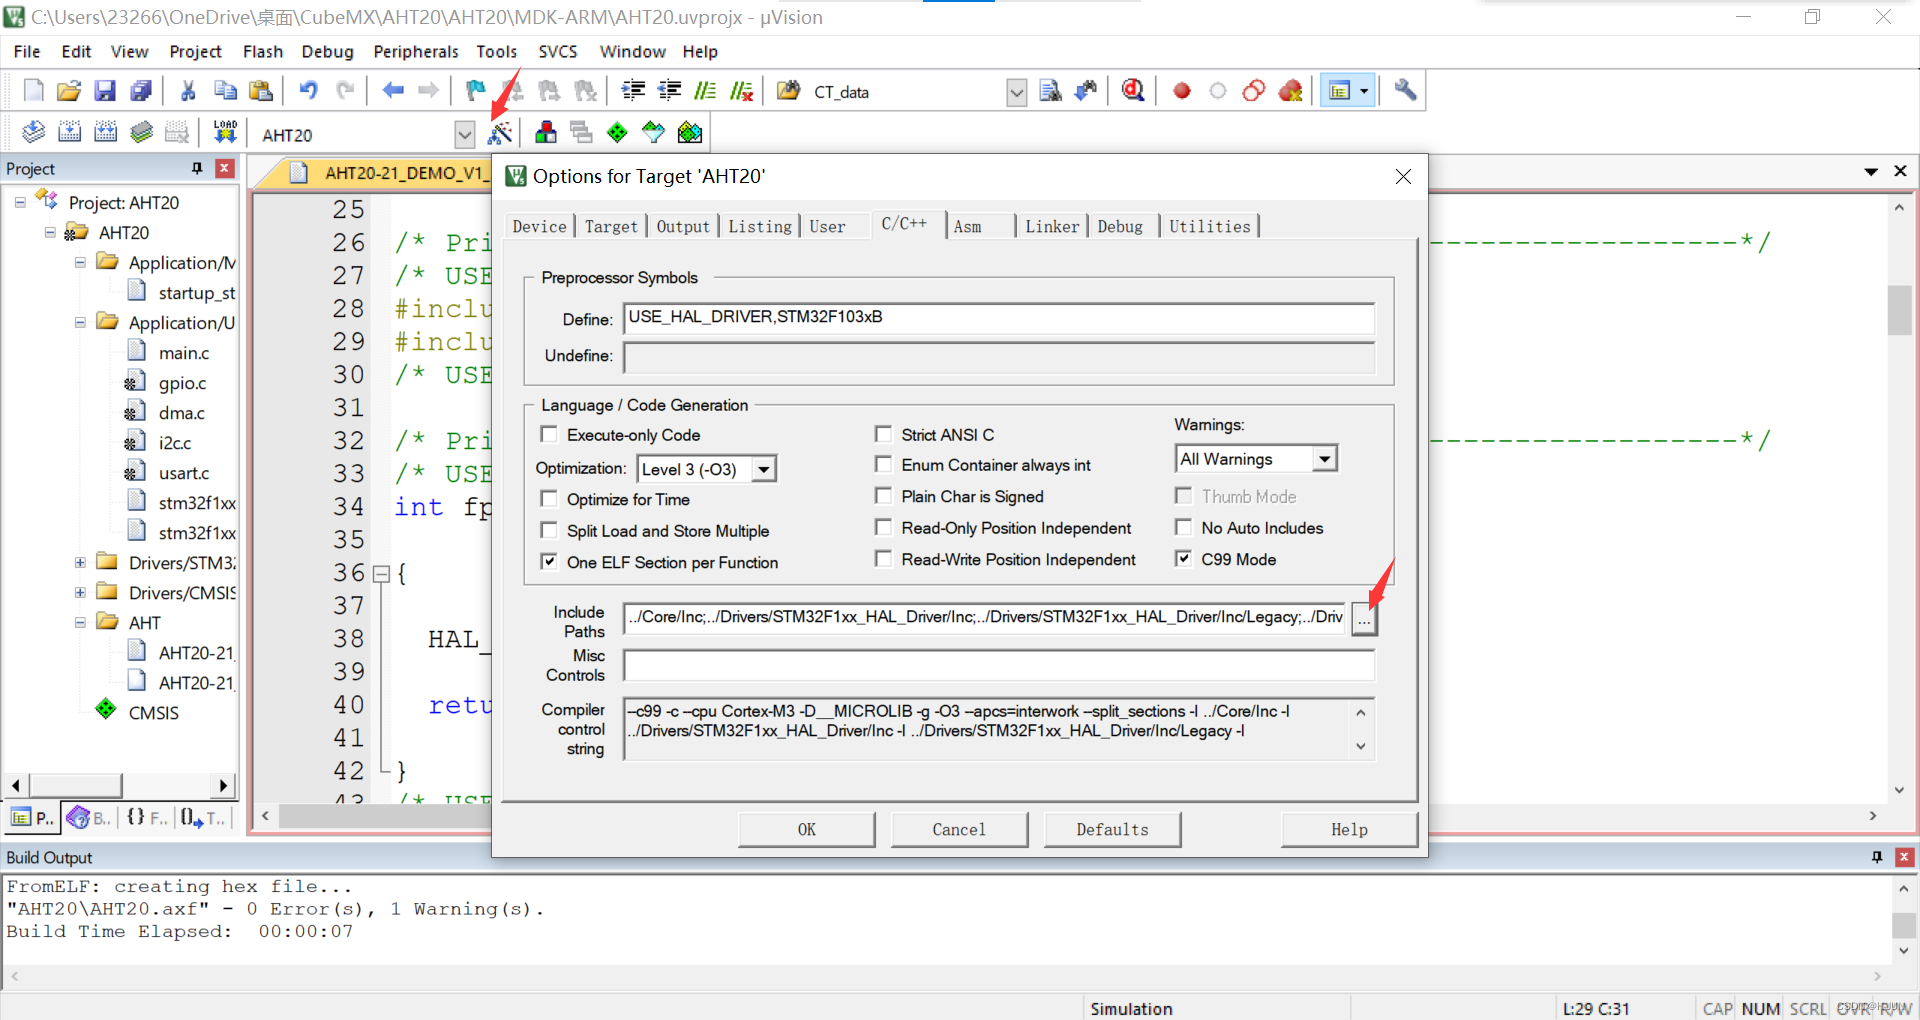
Task: Toggle Enum Container always int
Action: (883, 464)
